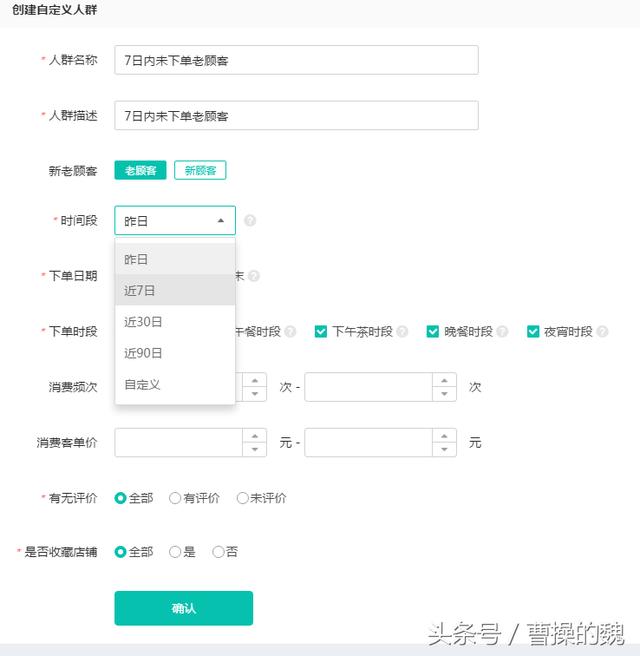Choose 否 for 是否收藏店铺
This screenshot has width=640, height=656.
click(x=218, y=552)
